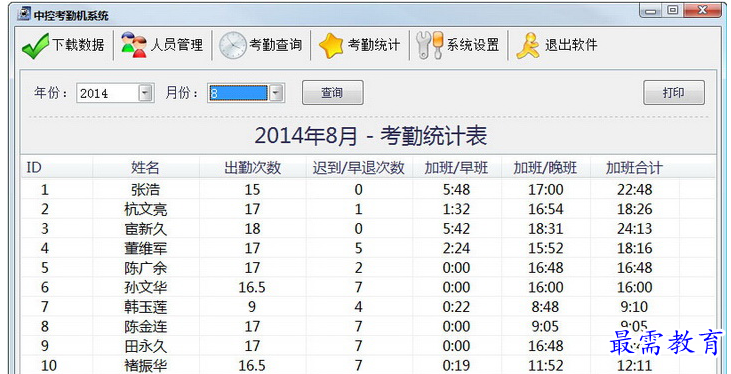Click the early shift value 0:22
This screenshot has width=731, height=374.
(456, 307)
